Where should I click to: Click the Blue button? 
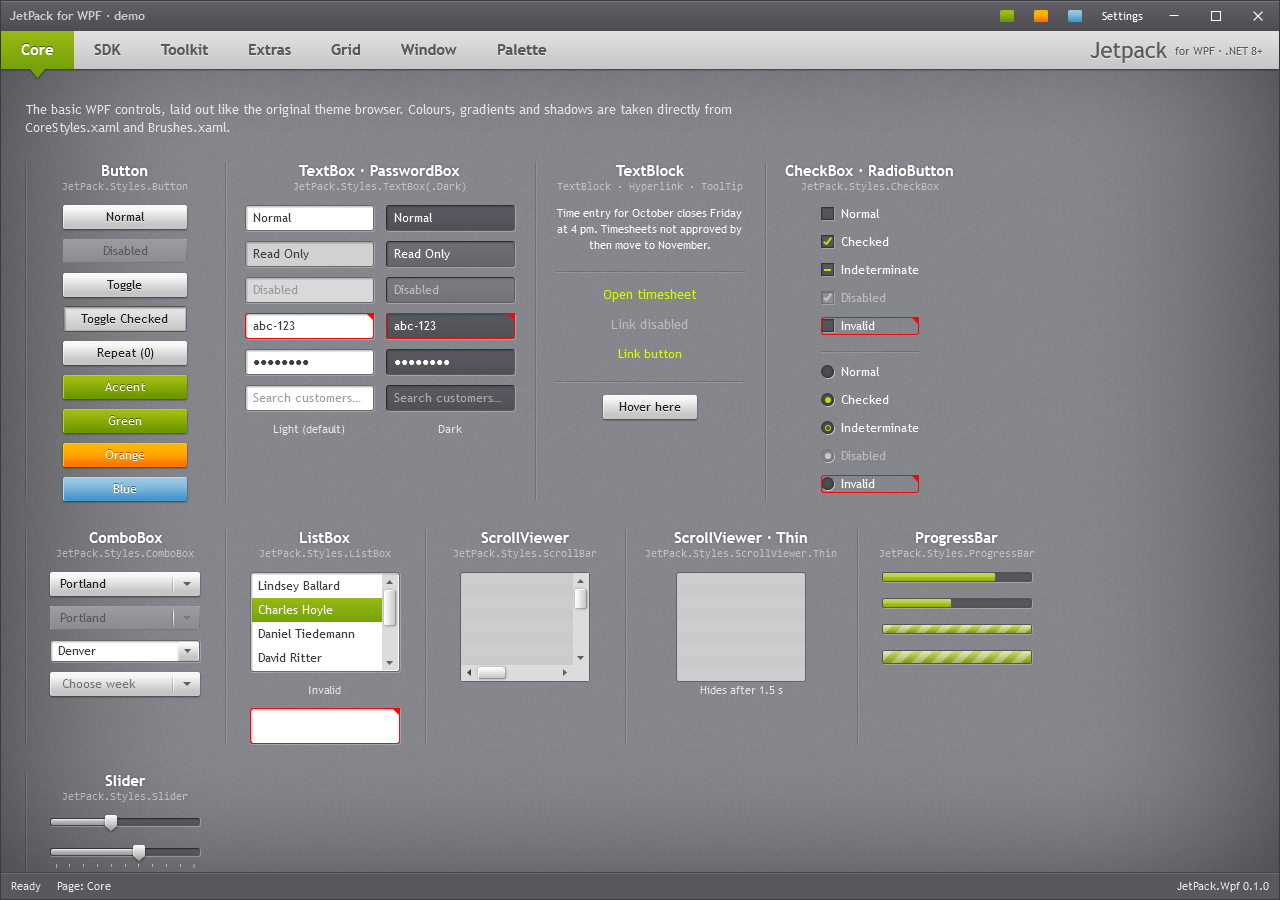click(125, 489)
